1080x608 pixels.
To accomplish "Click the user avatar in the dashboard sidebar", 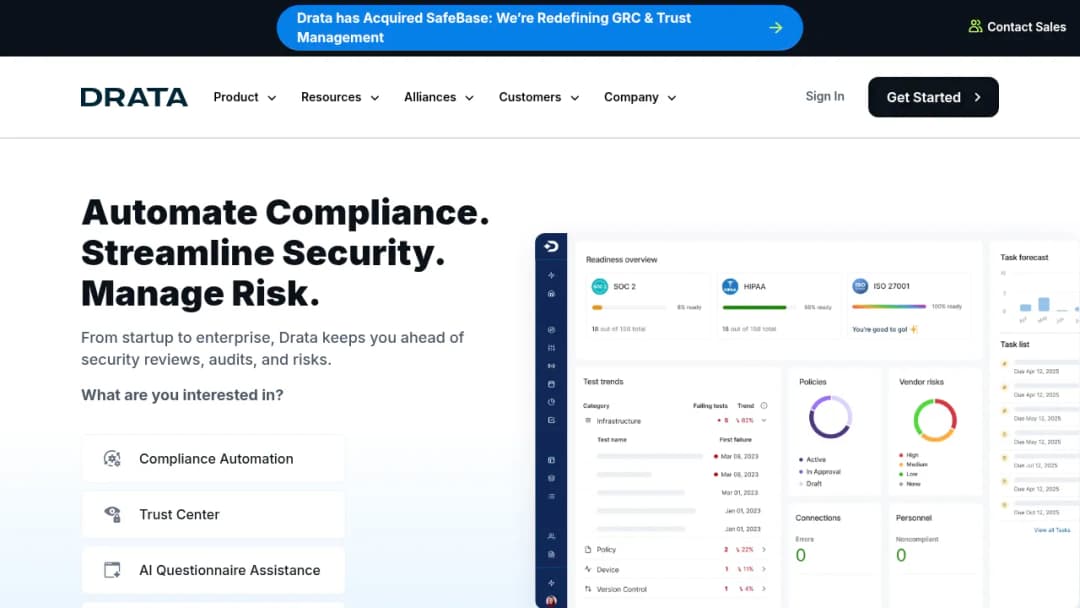I will point(551,601).
